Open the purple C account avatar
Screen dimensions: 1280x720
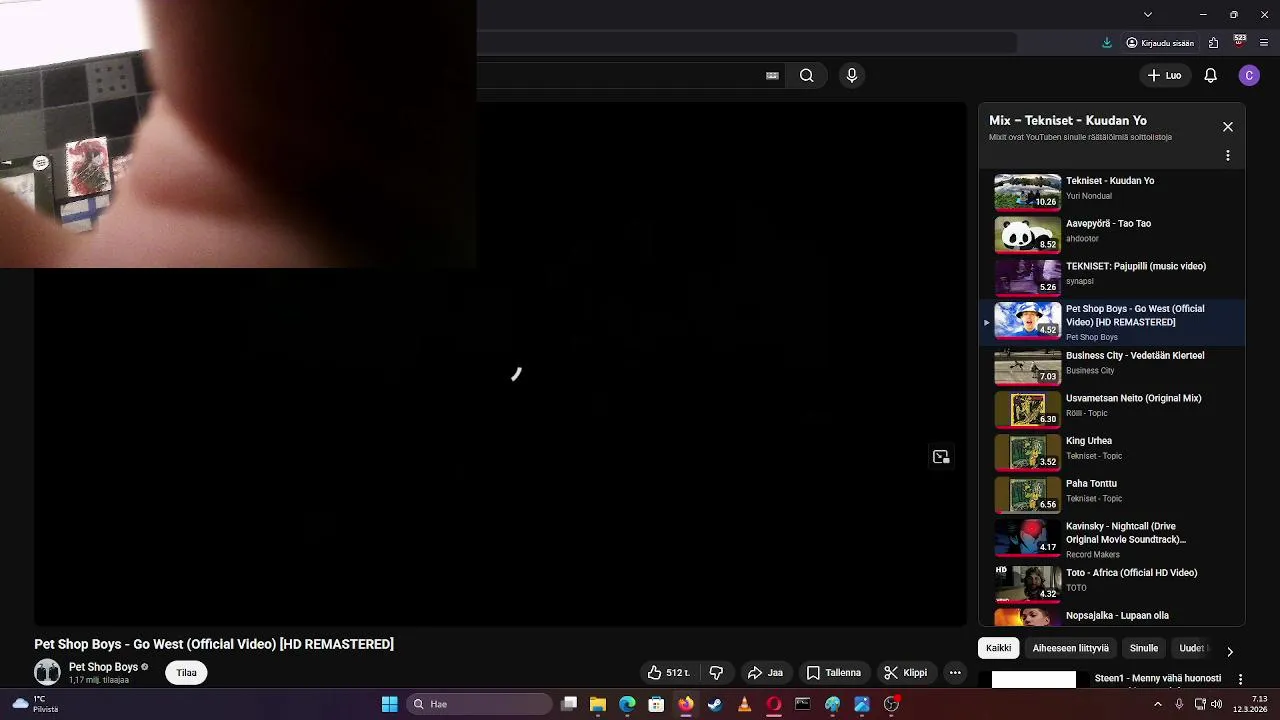click(1249, 75)
